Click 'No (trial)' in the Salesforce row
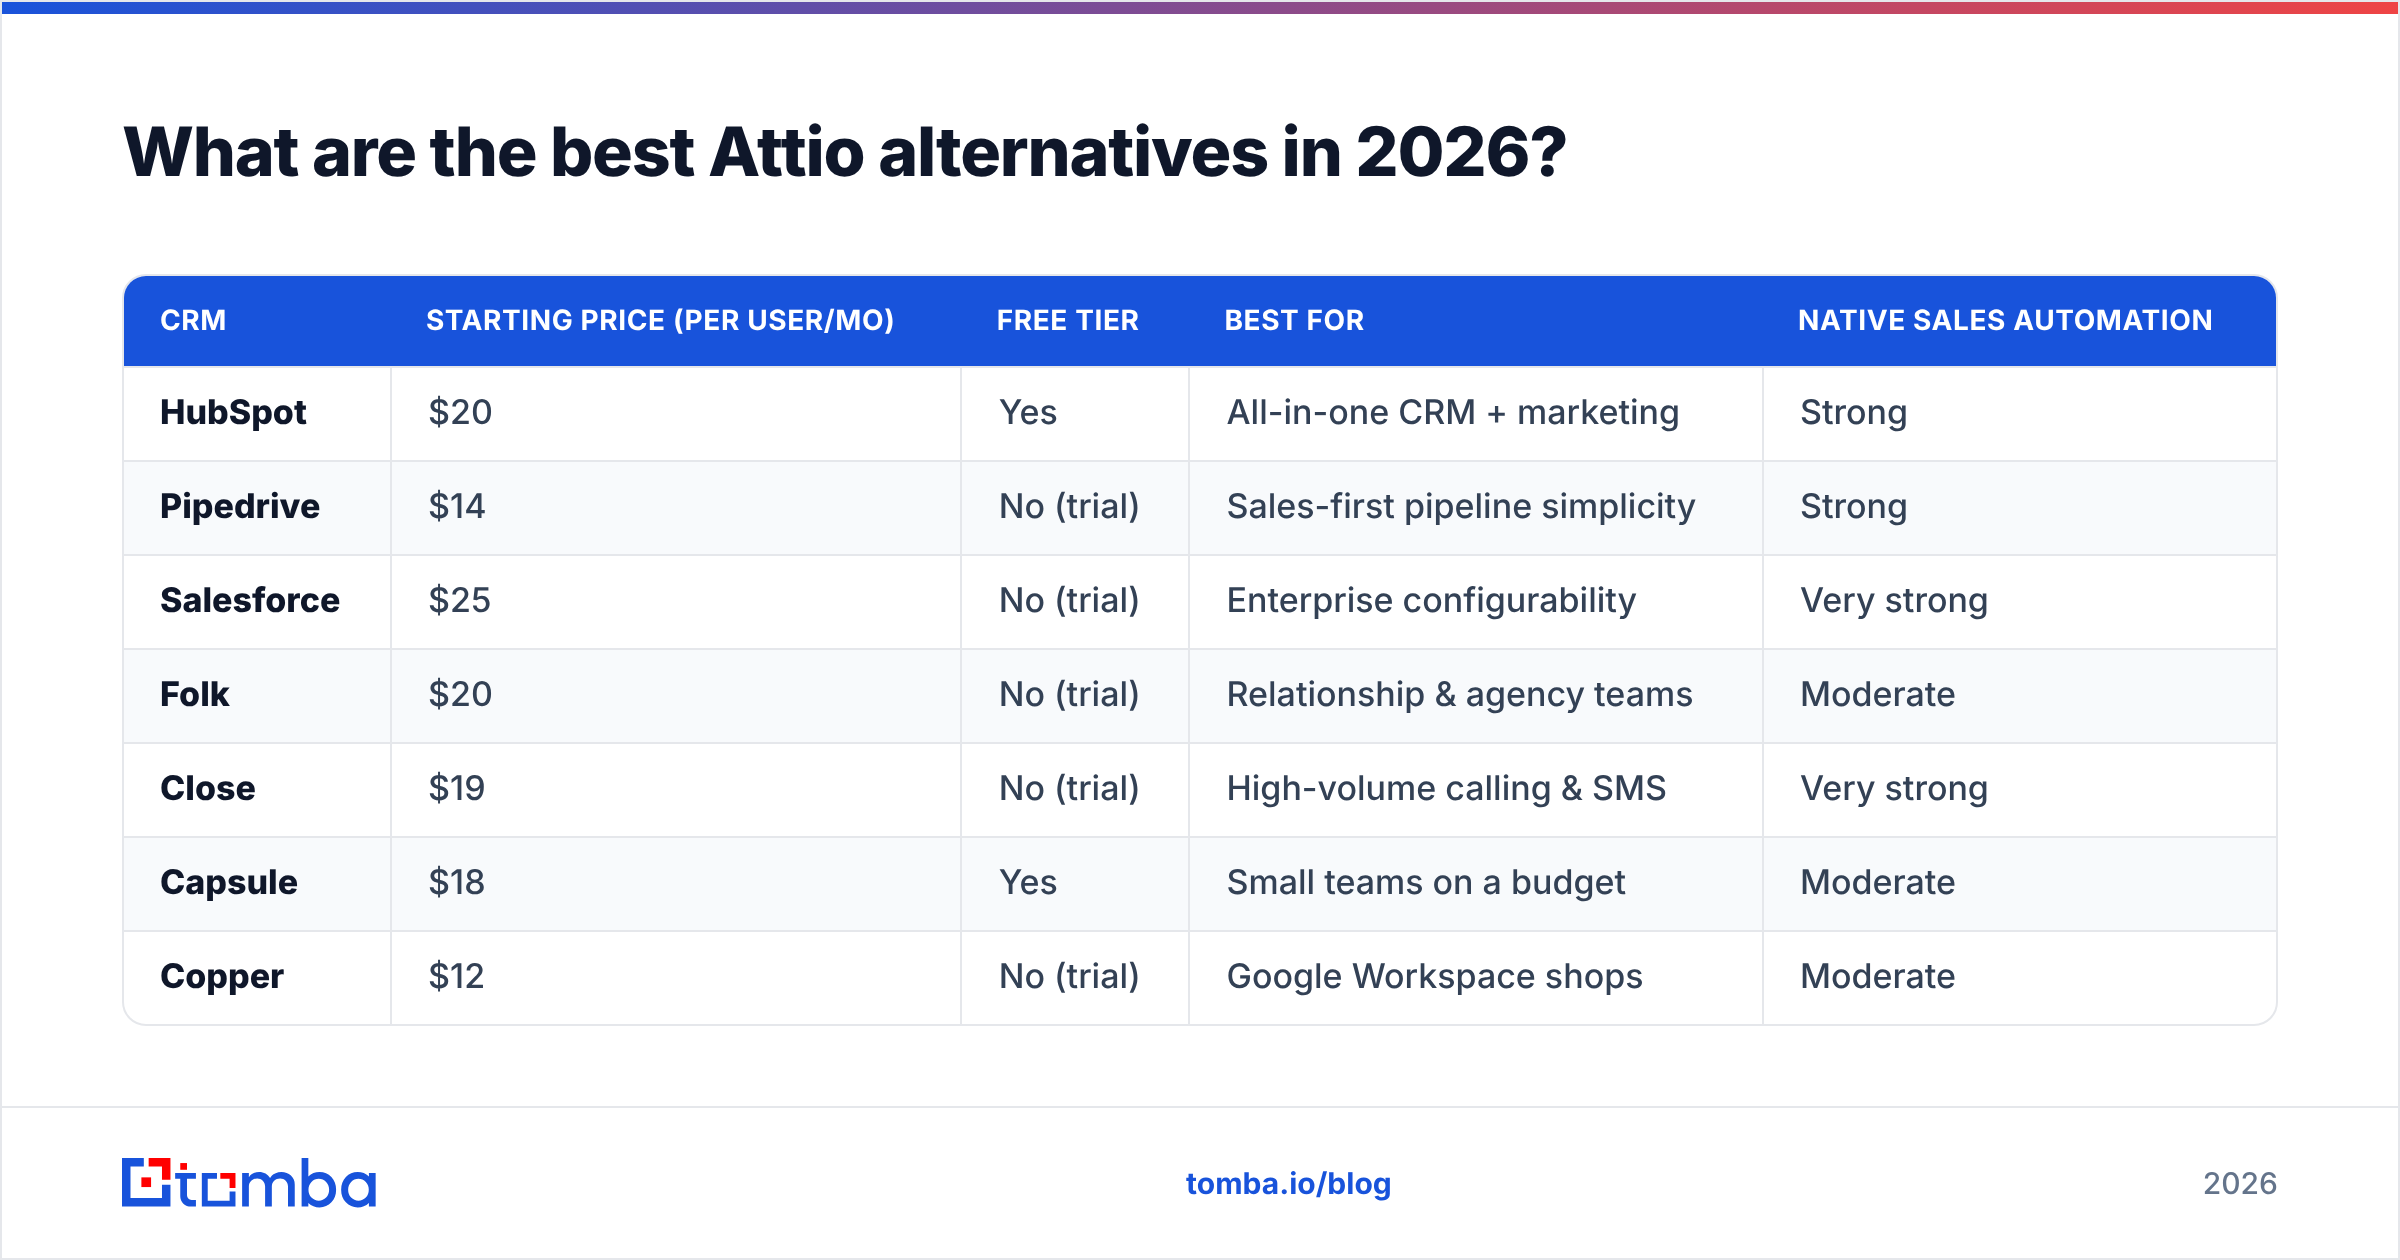 1069,600
